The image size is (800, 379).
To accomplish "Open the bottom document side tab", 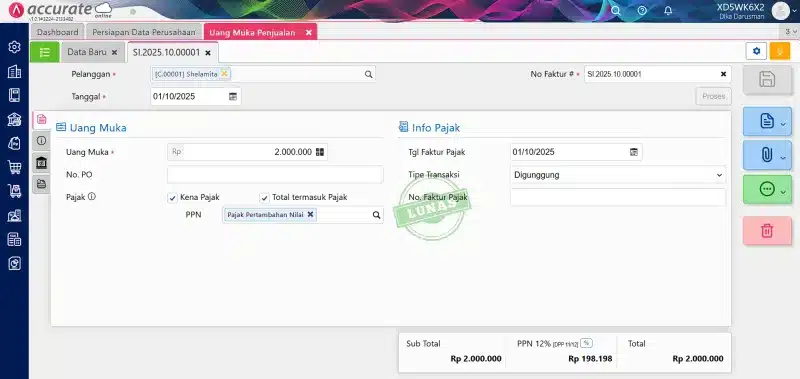I will click(x=41, y=184).
